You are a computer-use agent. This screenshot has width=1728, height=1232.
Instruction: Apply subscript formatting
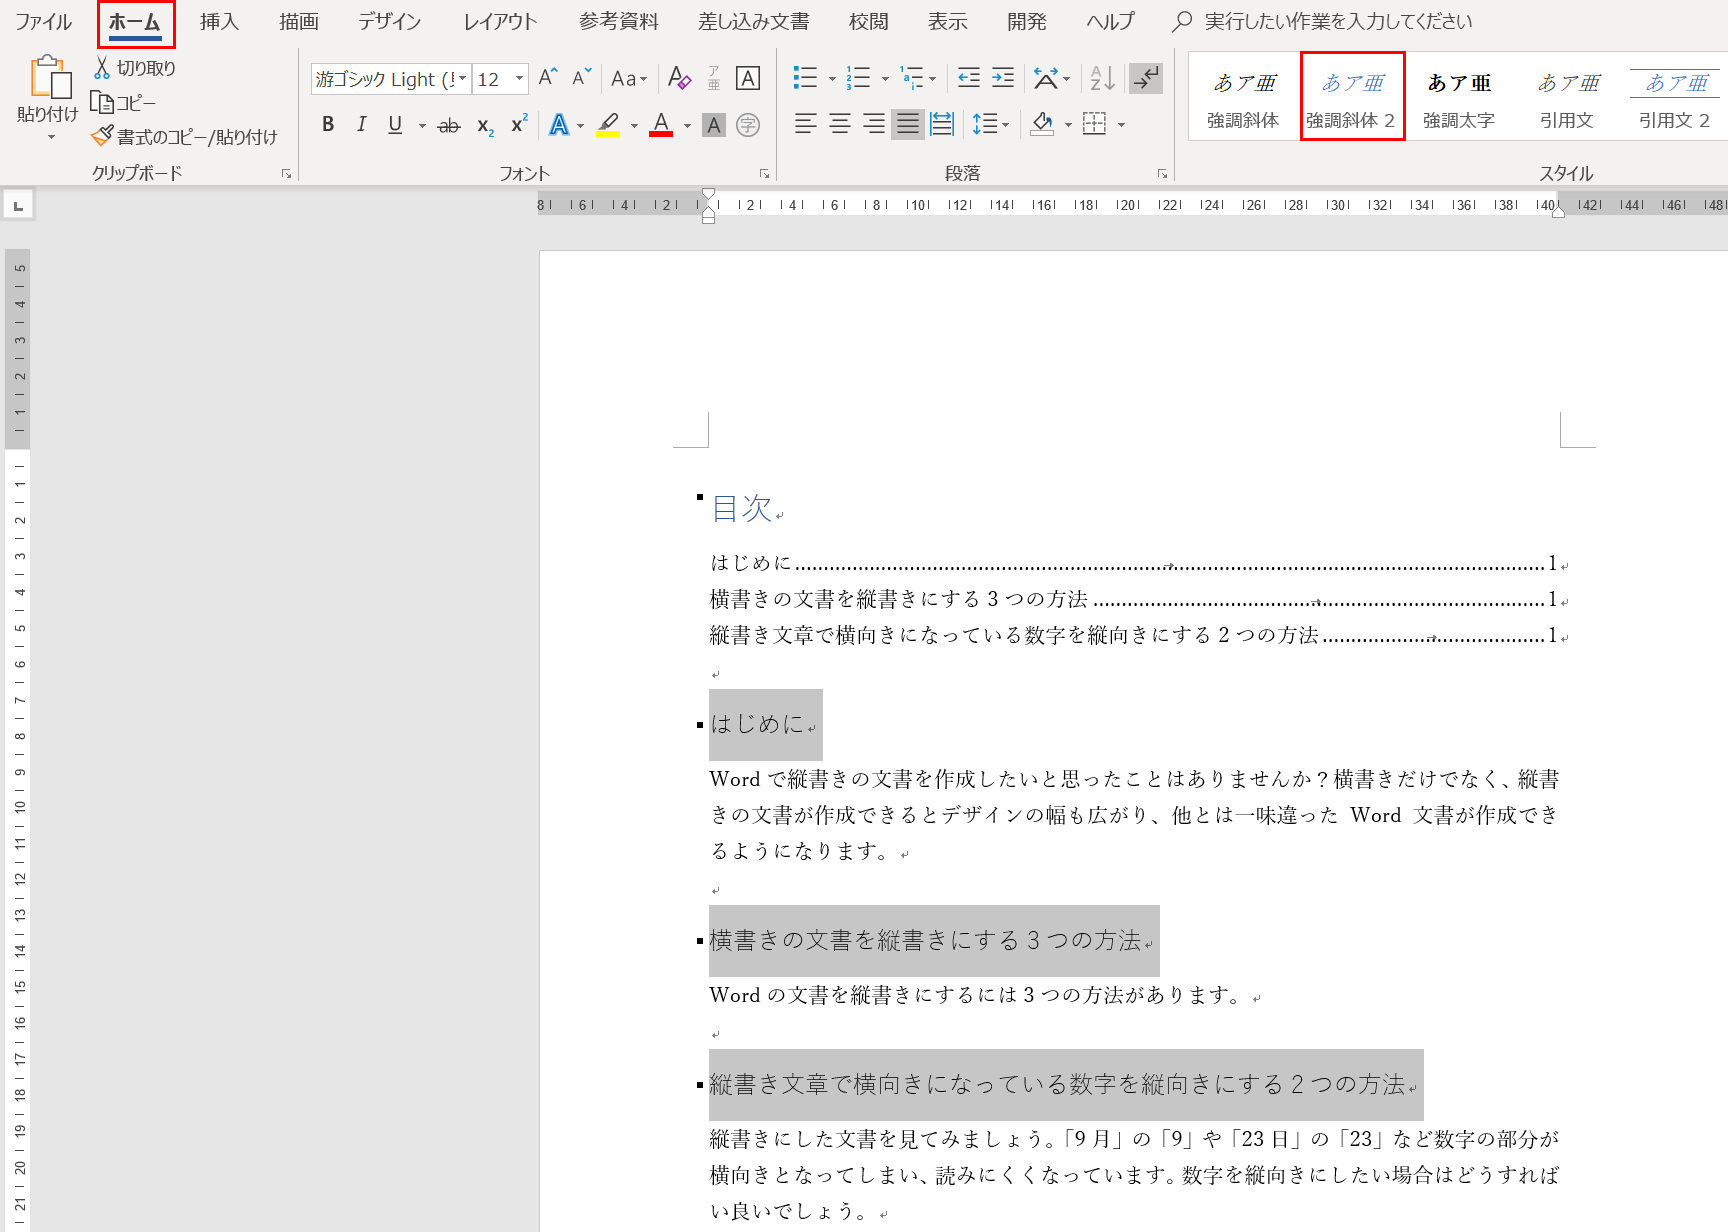point(485,125)
